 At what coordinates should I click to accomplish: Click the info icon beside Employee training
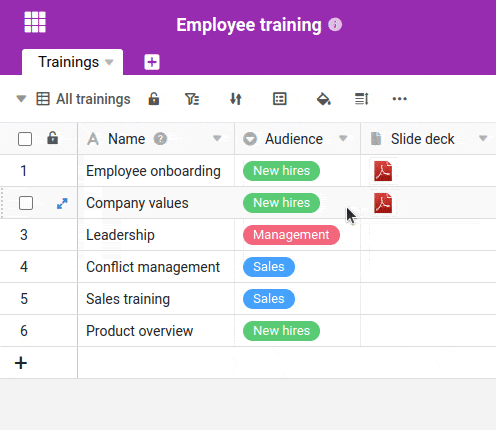tap(335, 25)
